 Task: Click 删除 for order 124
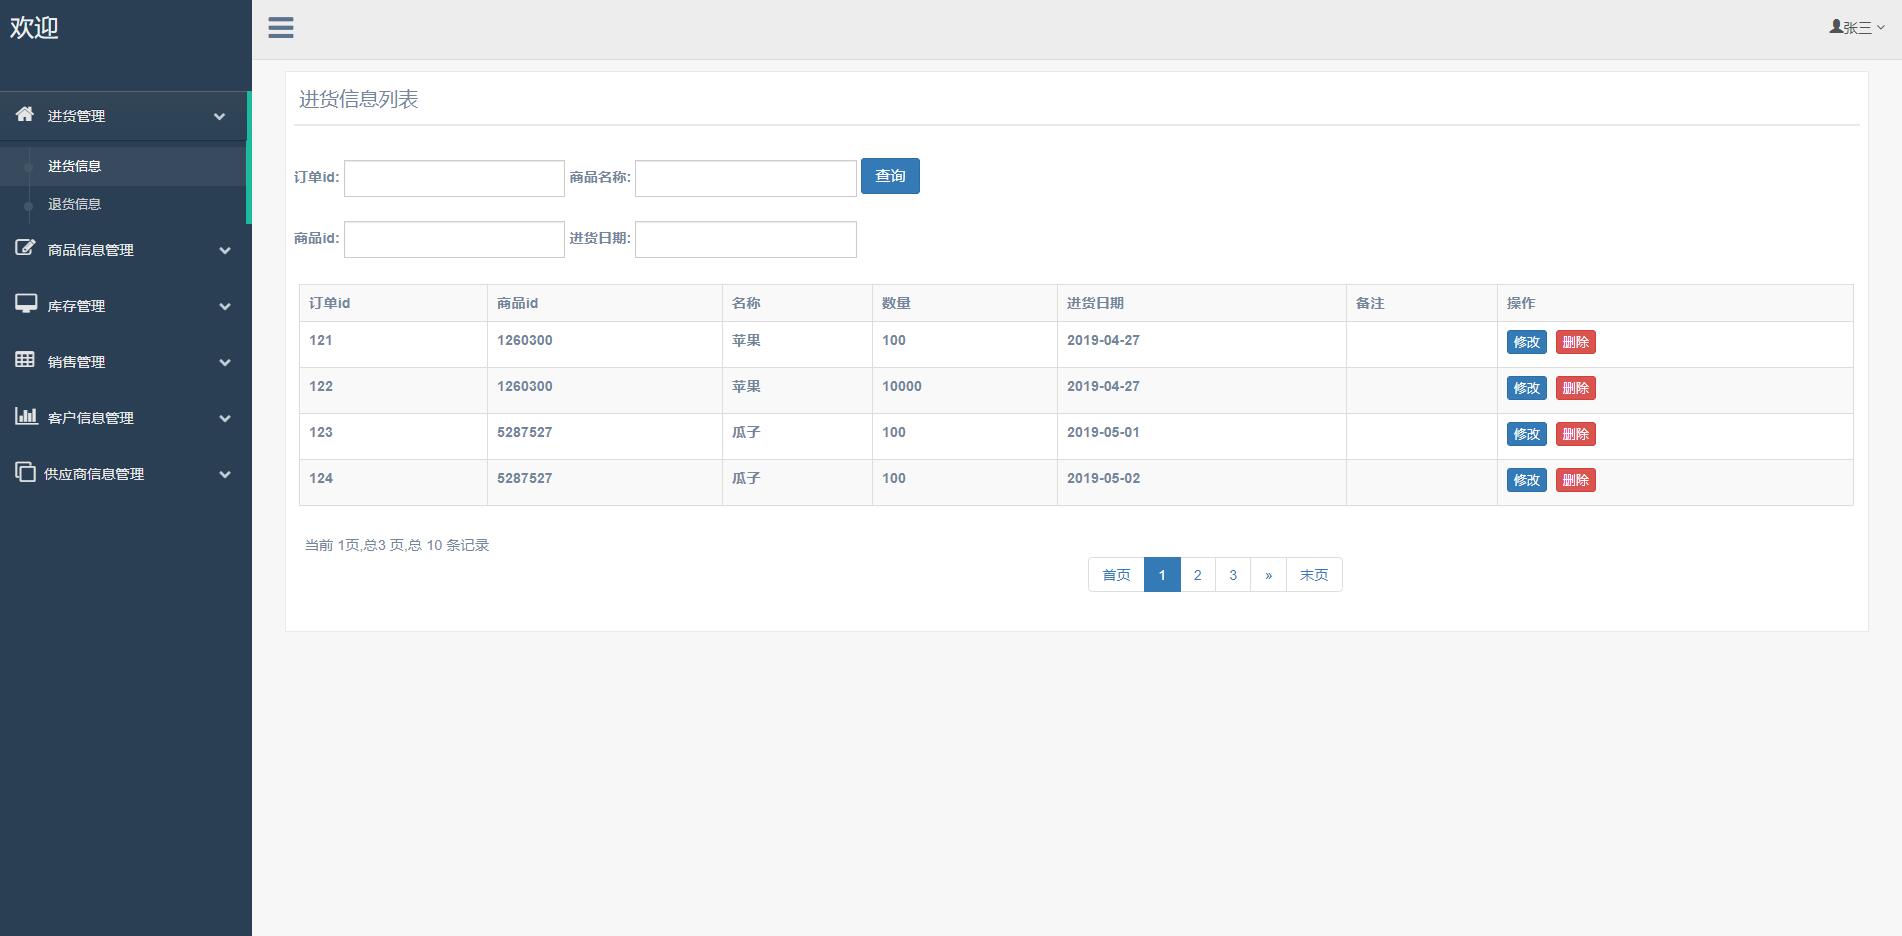tap(1575, 480)
